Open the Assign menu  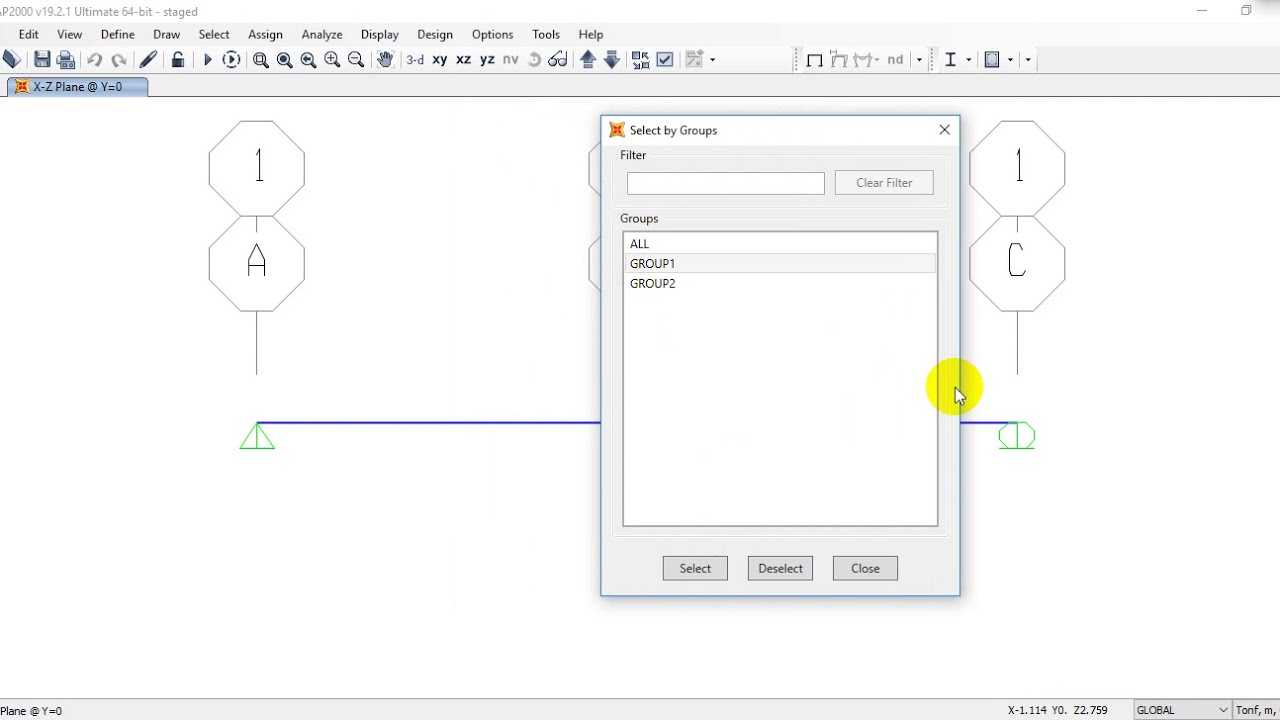(265, 34)
